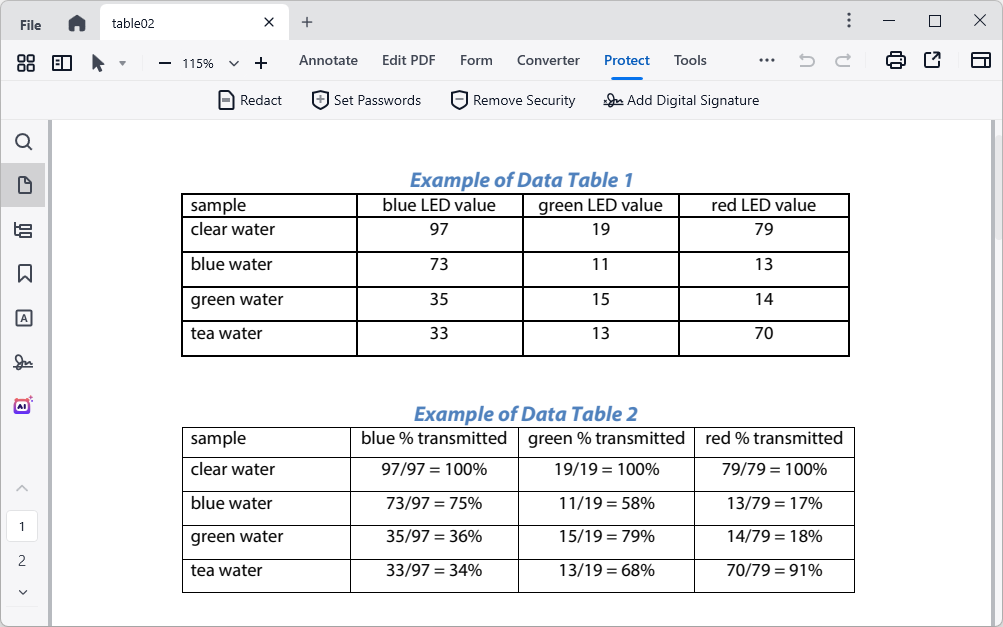The width and height of the screenshot is (1003, 627).
Task: Expand the cursor tool dropdown arrow
Action: [122, 63]
